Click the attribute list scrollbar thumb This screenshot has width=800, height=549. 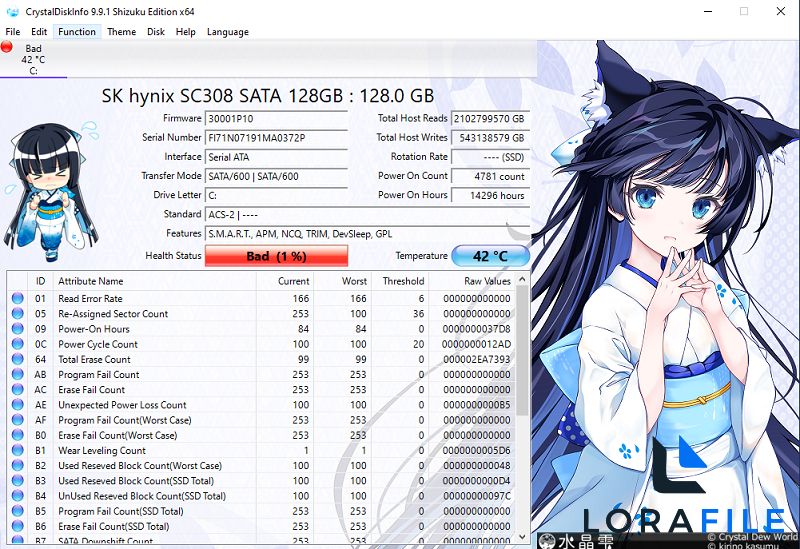tap(522, 351)
